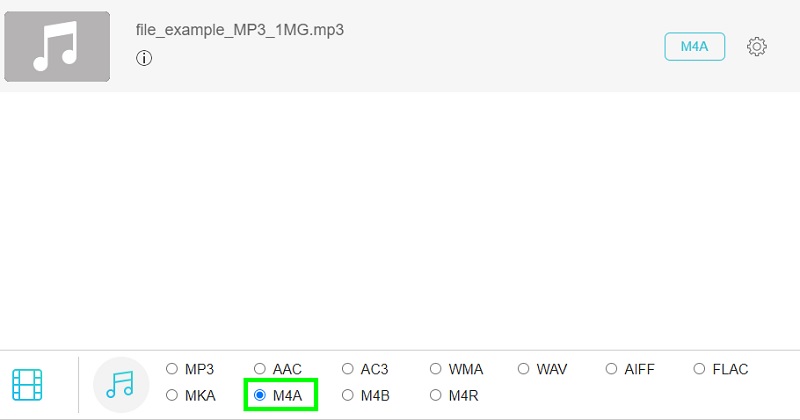Select the WAV radio button
The height and width of the screenshot is (420, 800).
[x=524, y=369]
